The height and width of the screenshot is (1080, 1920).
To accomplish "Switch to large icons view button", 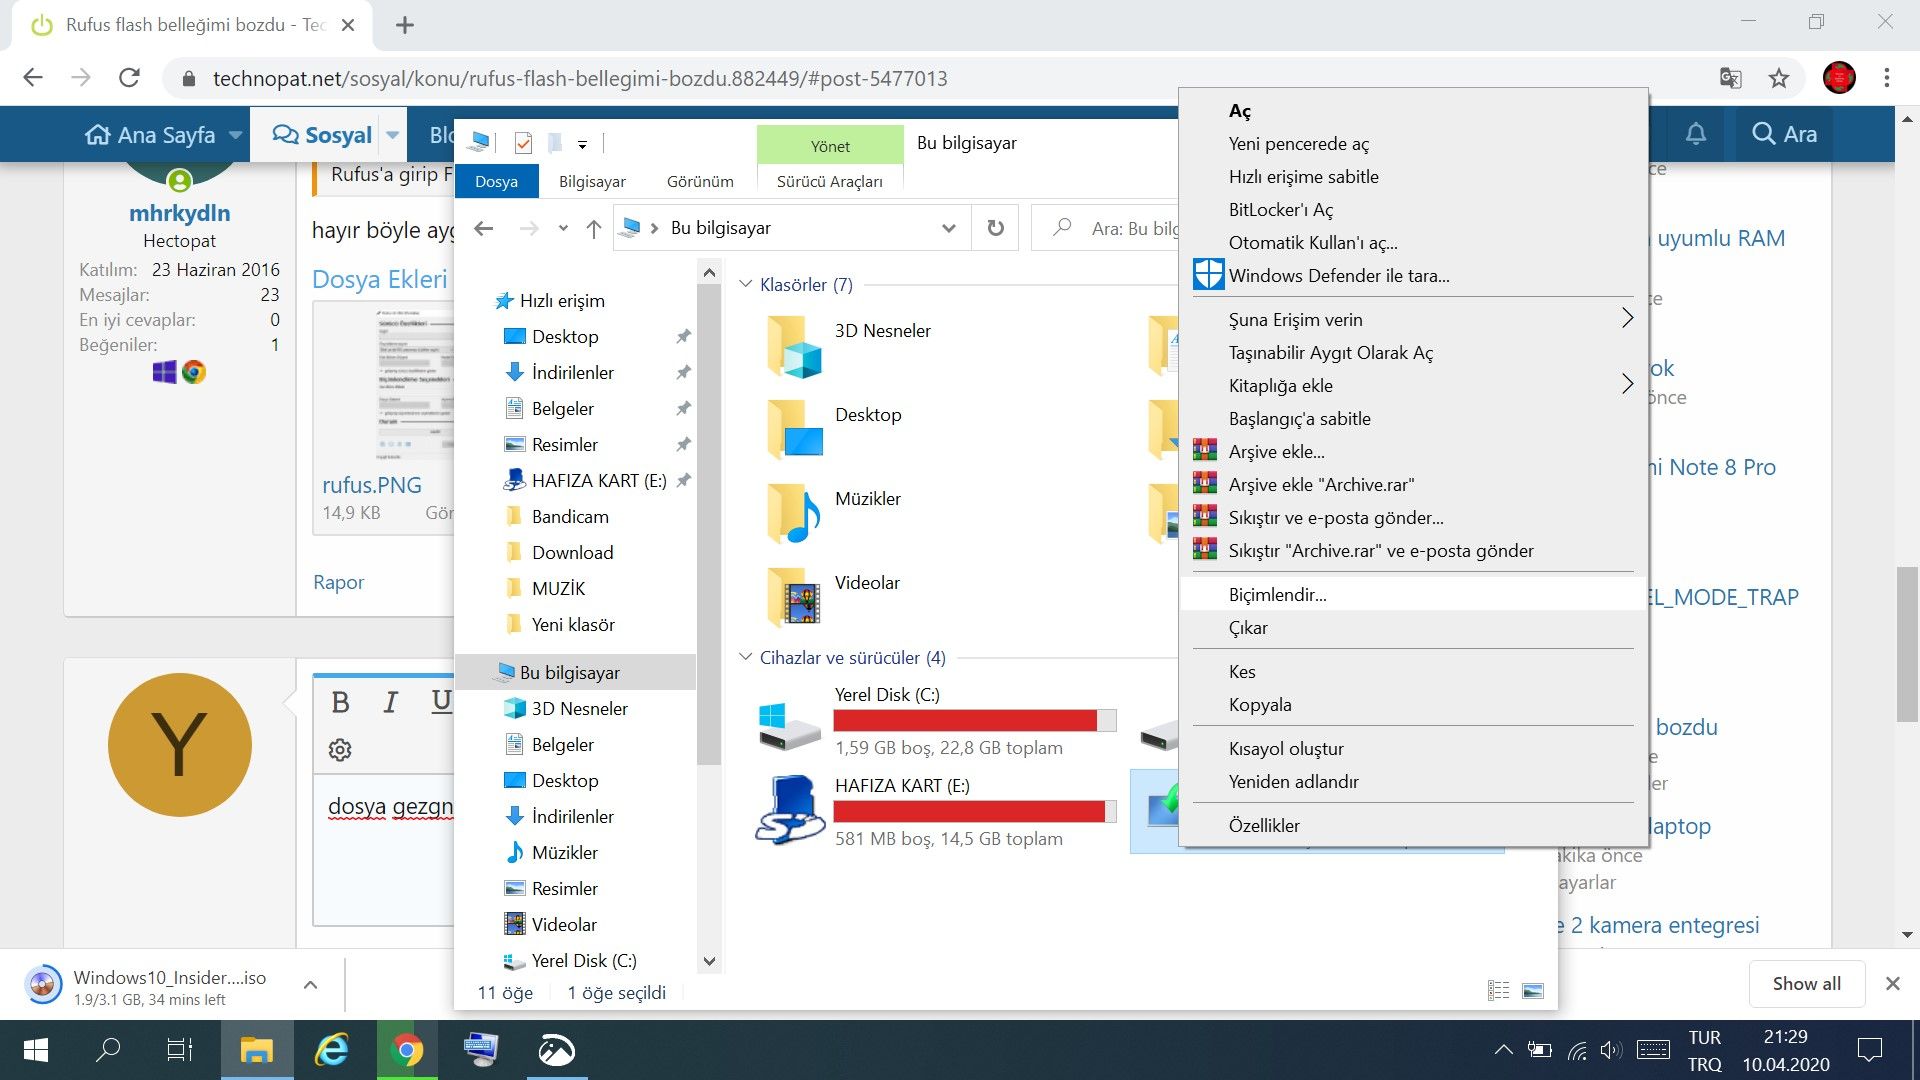I will point(1532,991).
